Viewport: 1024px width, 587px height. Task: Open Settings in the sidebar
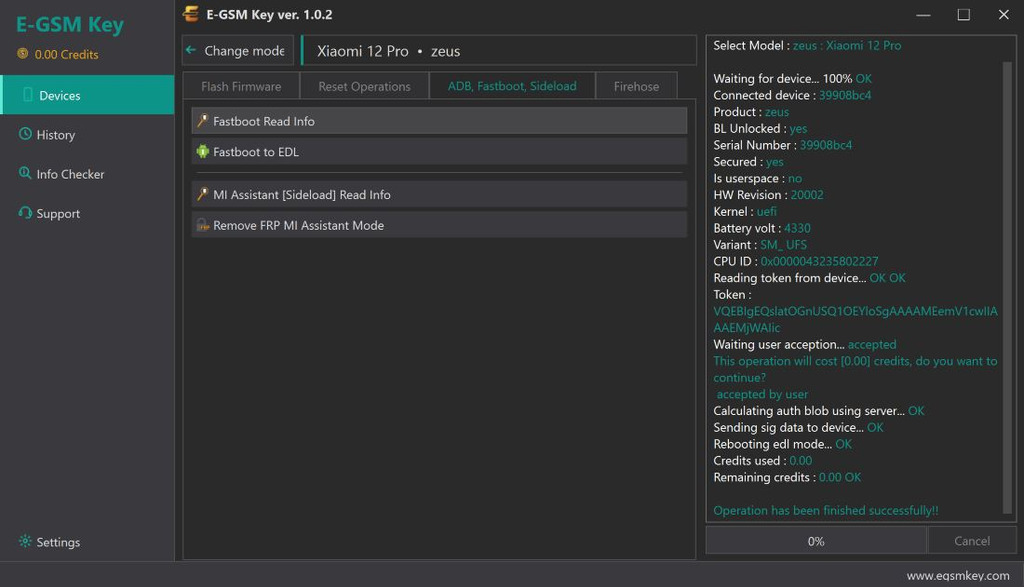tap(88, 542)
